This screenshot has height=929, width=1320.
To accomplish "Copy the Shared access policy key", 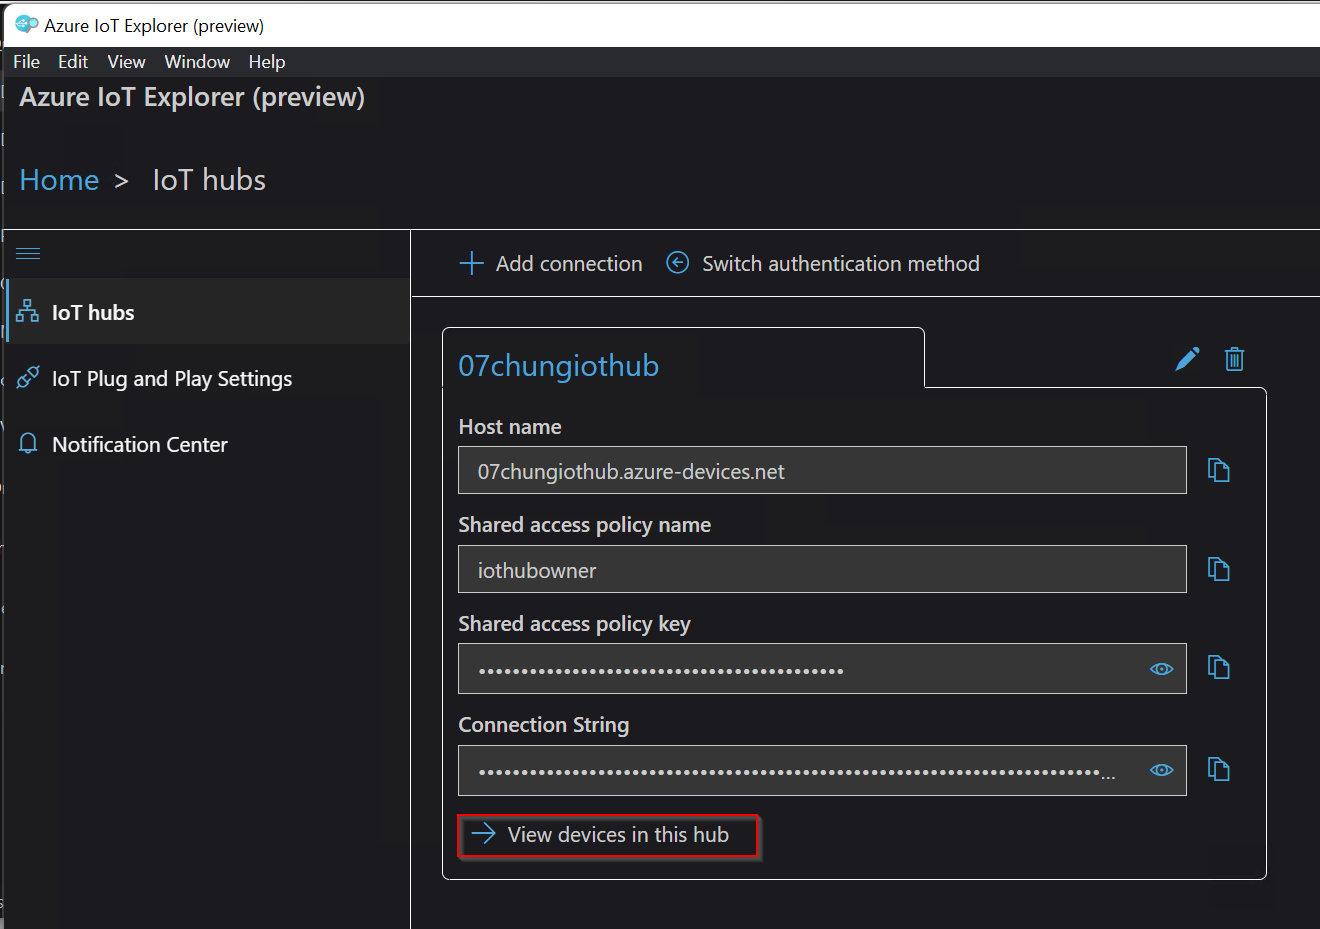I will click(x=1218, y=667).
